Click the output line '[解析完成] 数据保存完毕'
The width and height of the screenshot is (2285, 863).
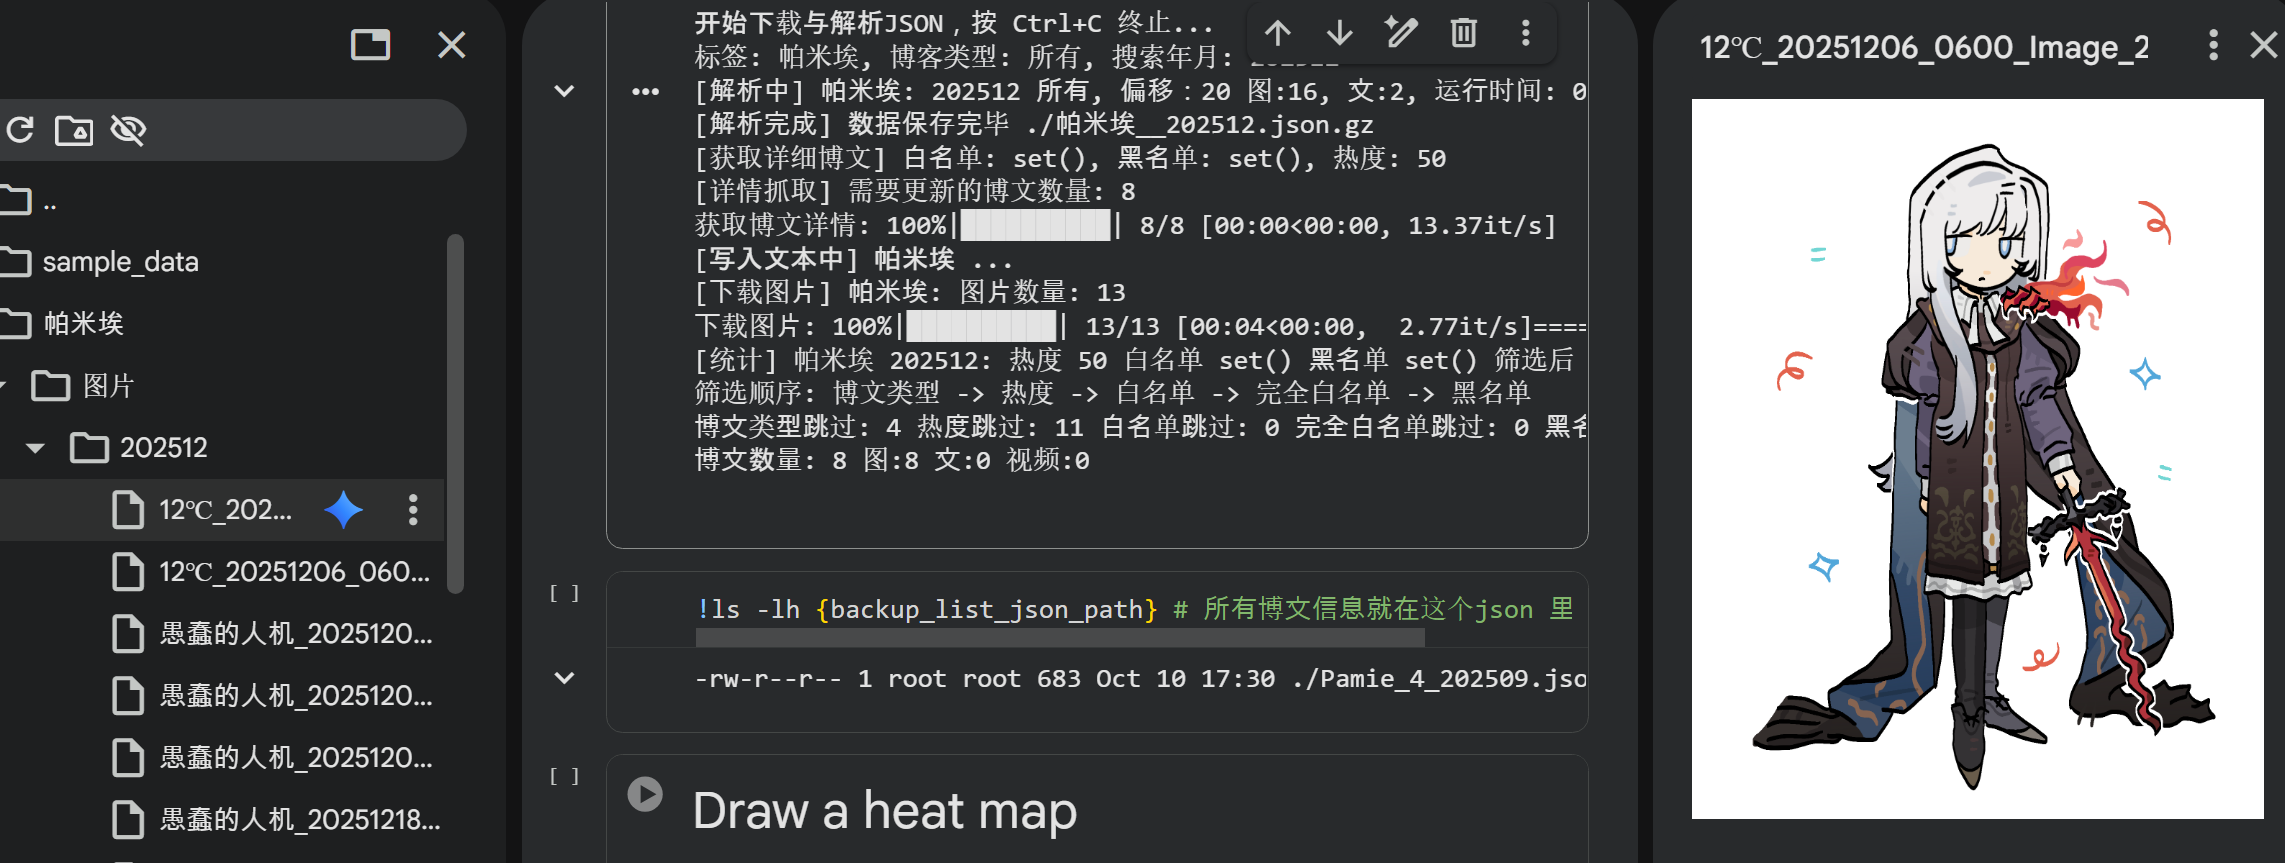coord(1034,125)
